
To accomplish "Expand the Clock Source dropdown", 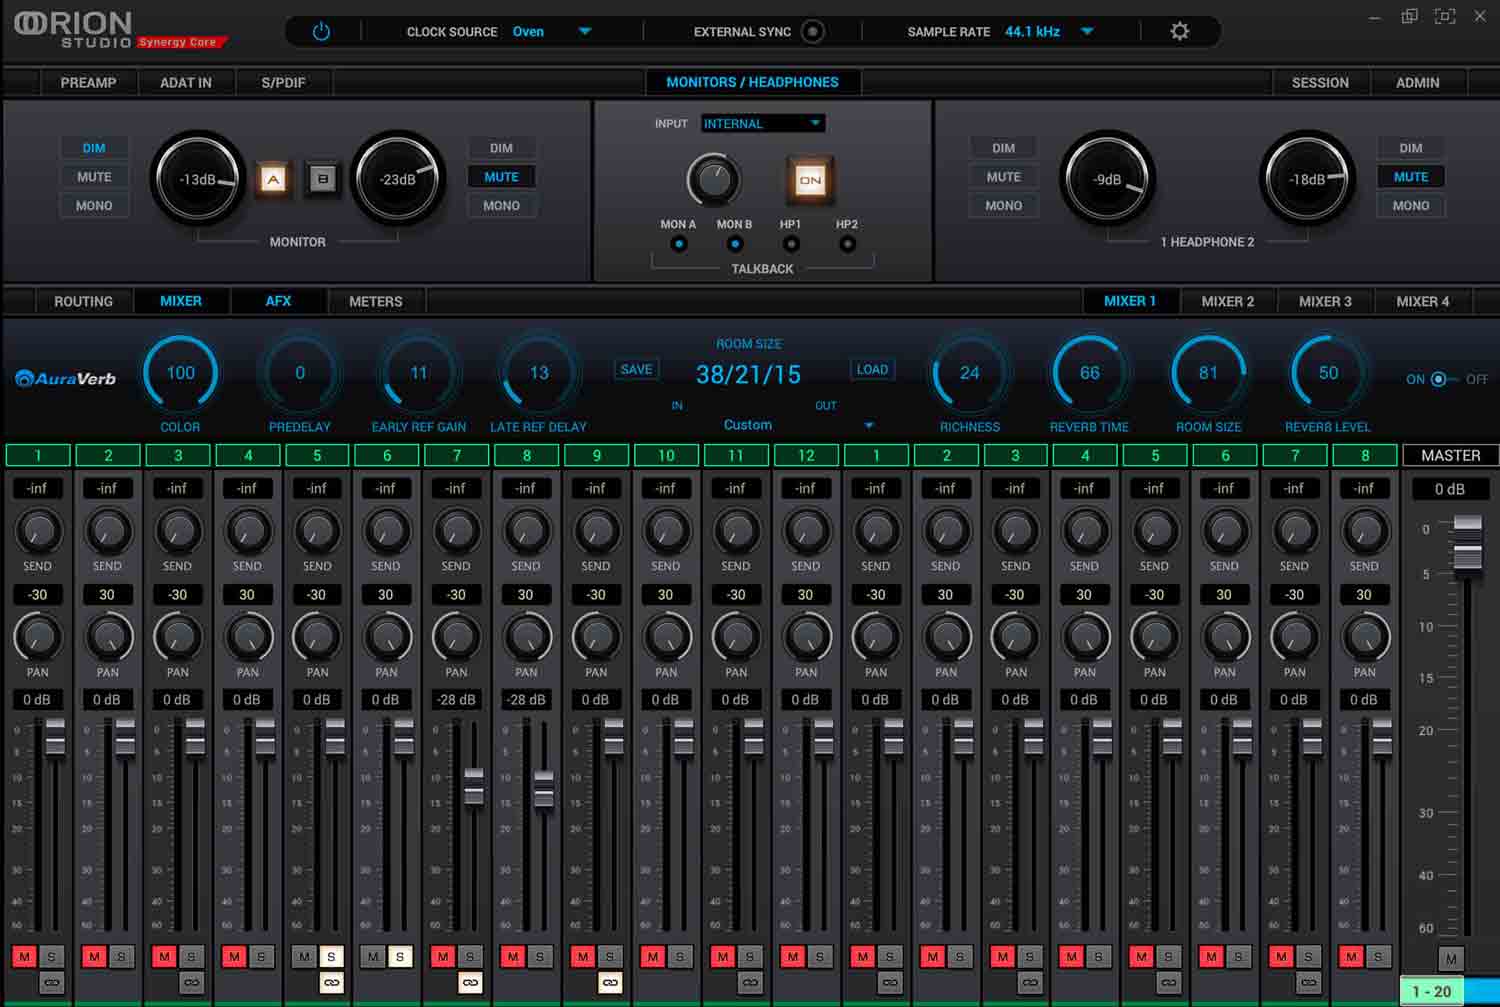I will [585, 32].
